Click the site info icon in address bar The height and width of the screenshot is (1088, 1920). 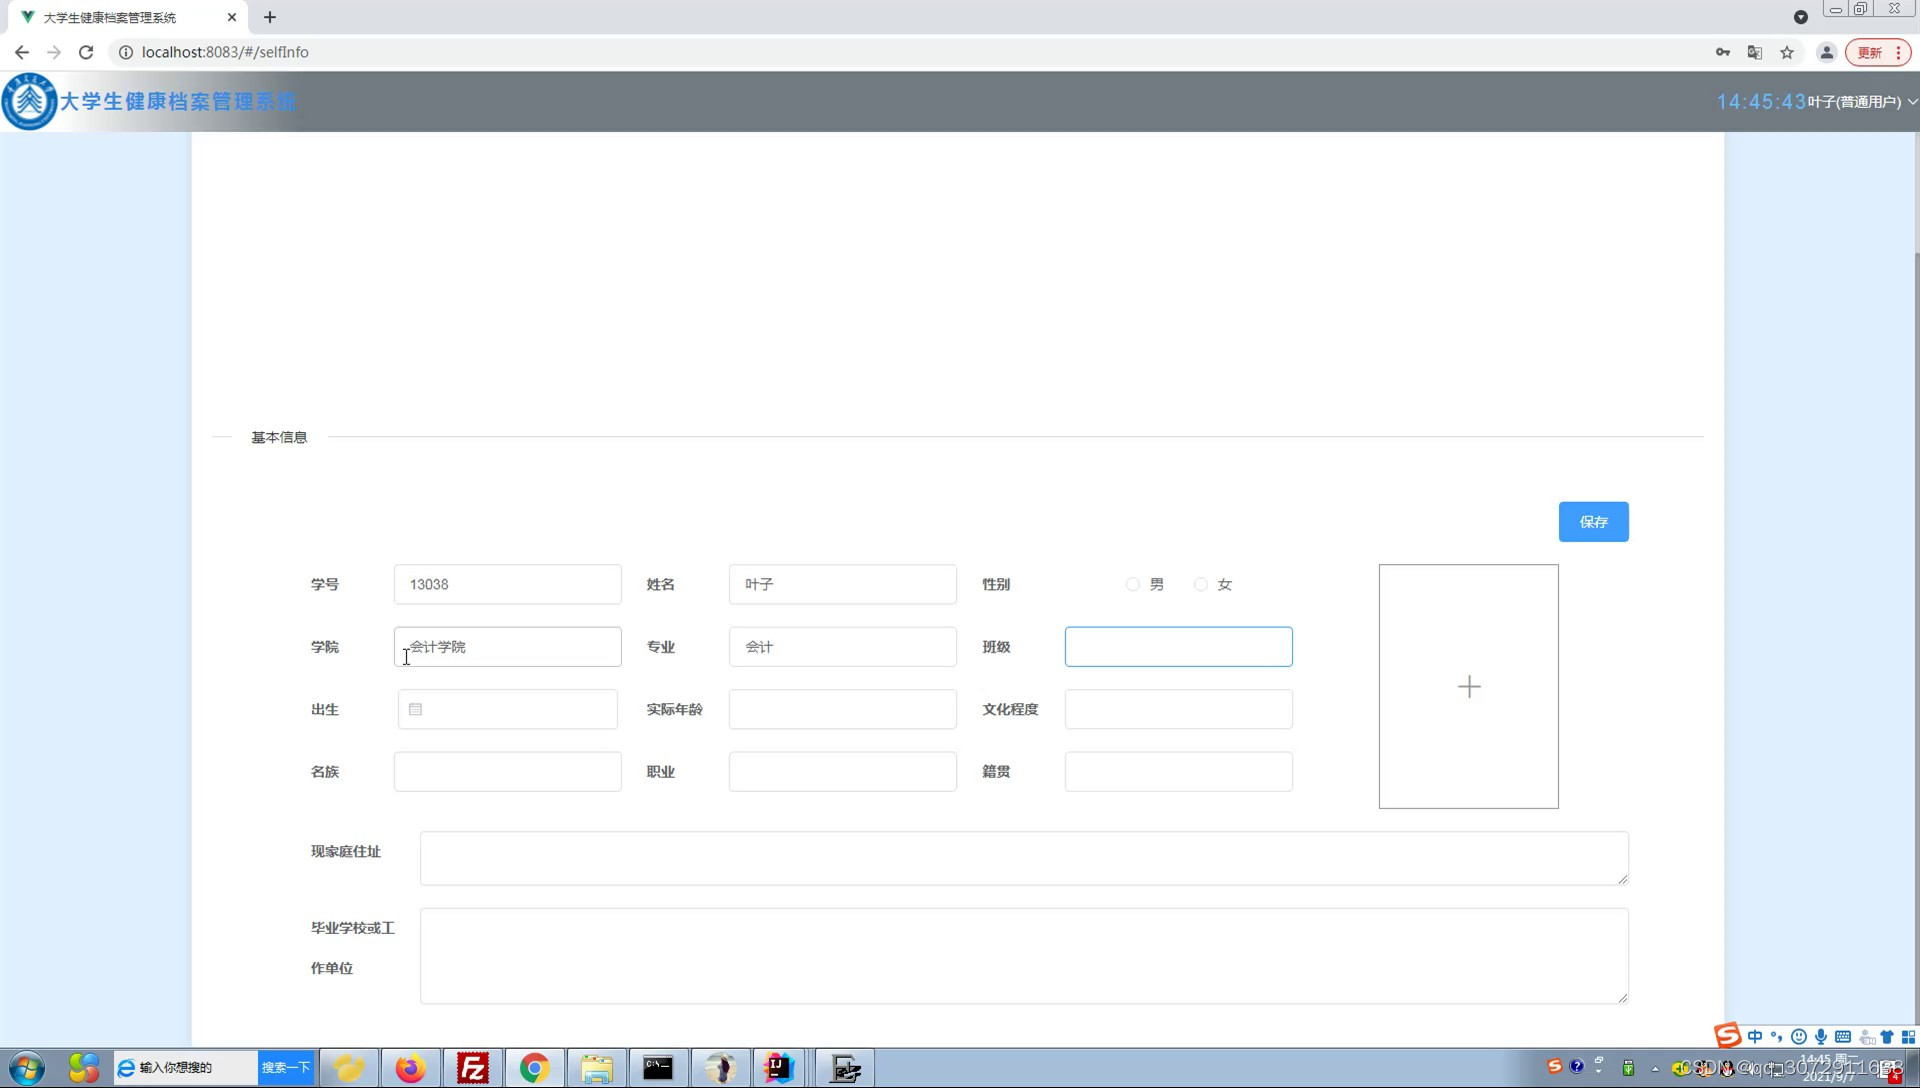(126, 52)
